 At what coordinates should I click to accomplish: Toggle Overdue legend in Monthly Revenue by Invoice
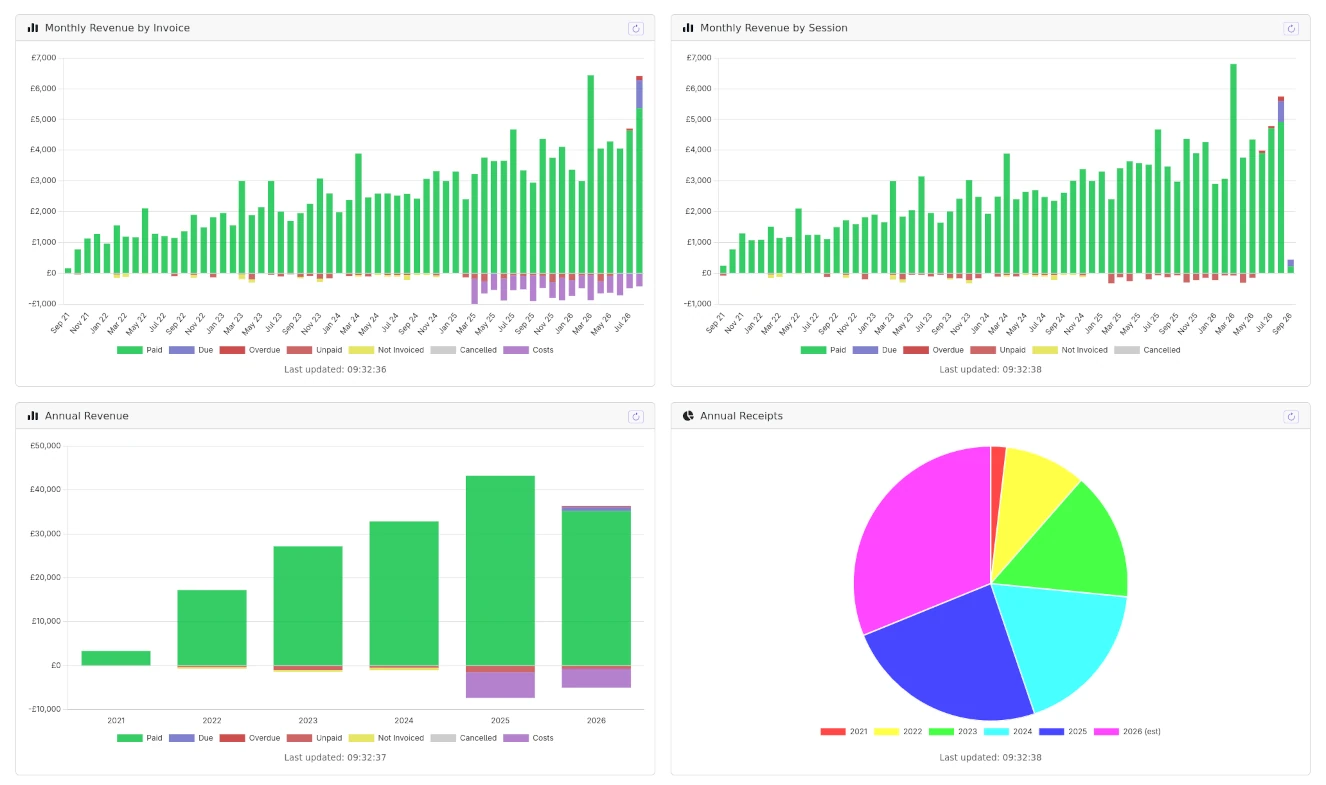250,350
